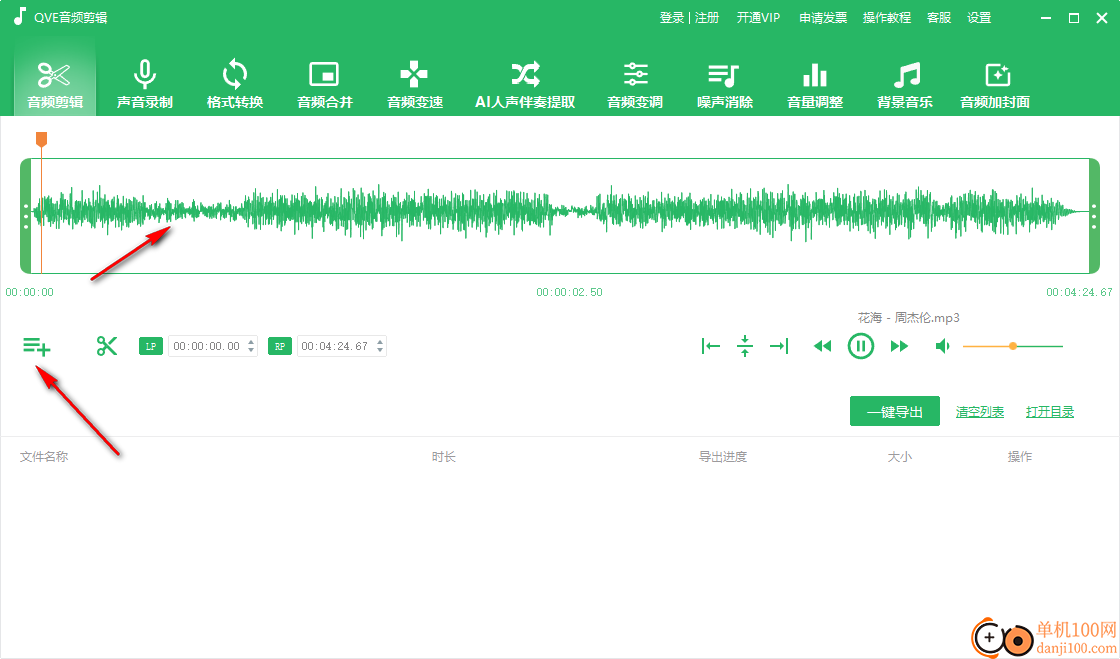Open the 音量调整 volume adjust tool
Screen dimensions: 1120x659
tap(815, 84)
